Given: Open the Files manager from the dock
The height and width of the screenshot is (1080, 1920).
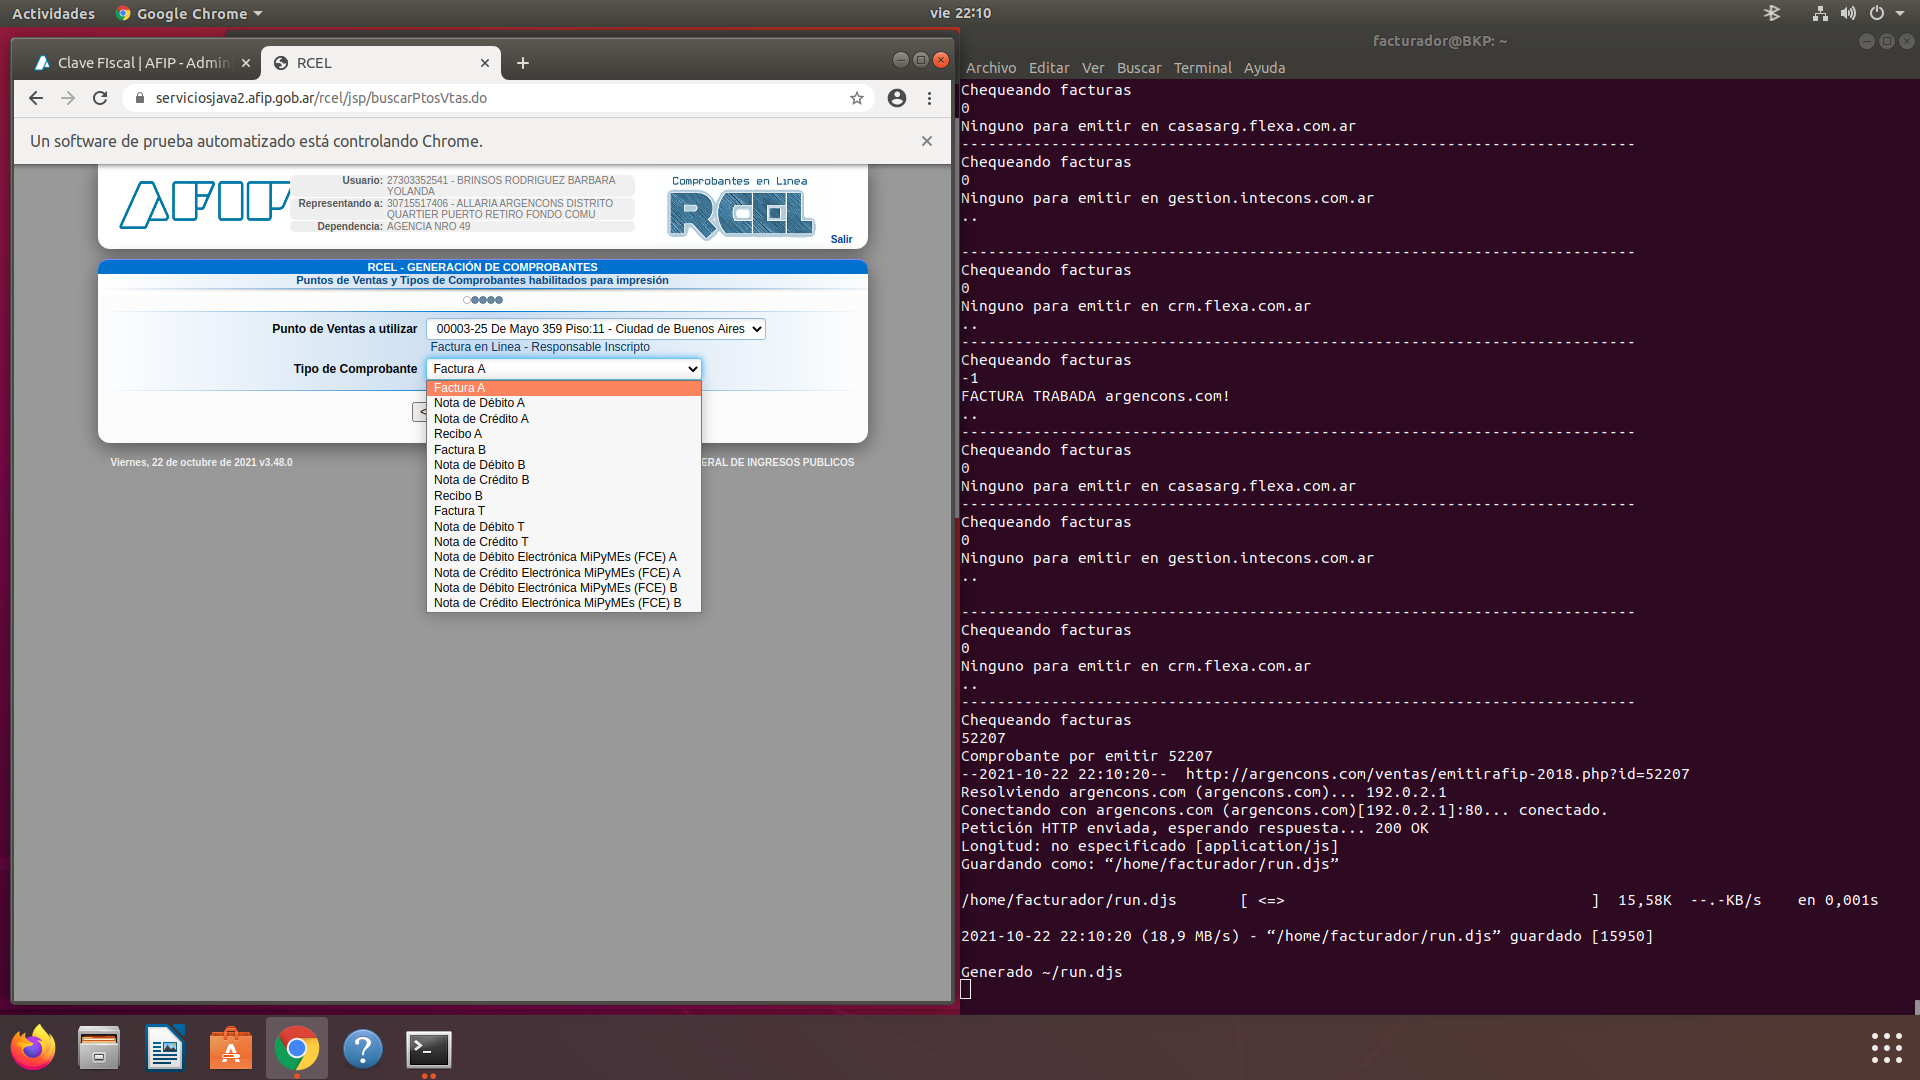Looking at the screenshot, I should (99, 1049).
